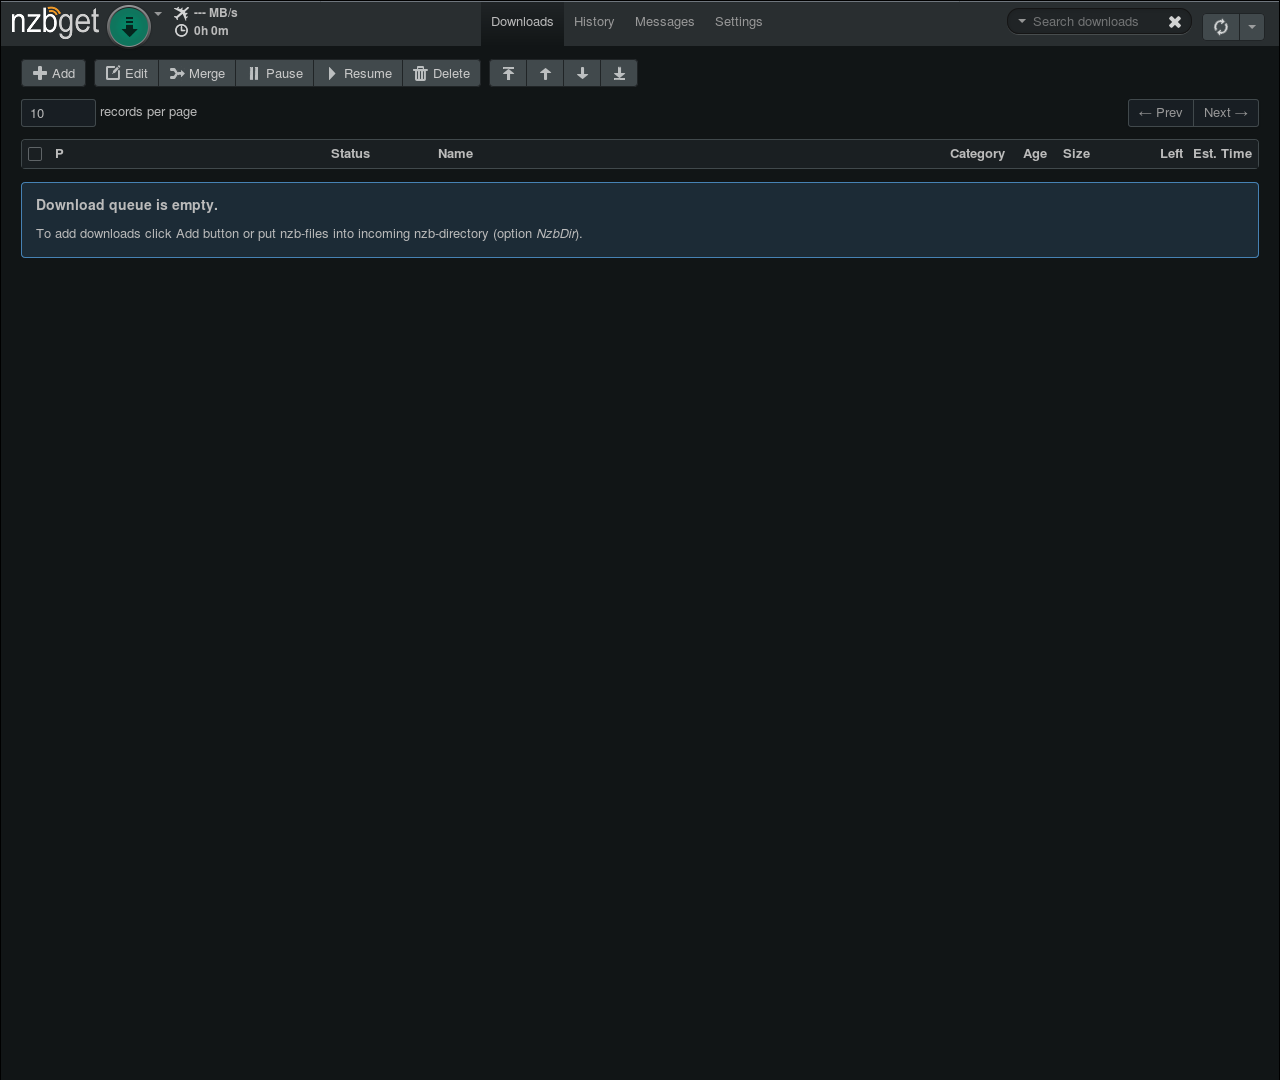The height and width of the screenshot is (1080, 1280).
Task: Click inside the records per page field
Action: (x=57, y=113)
